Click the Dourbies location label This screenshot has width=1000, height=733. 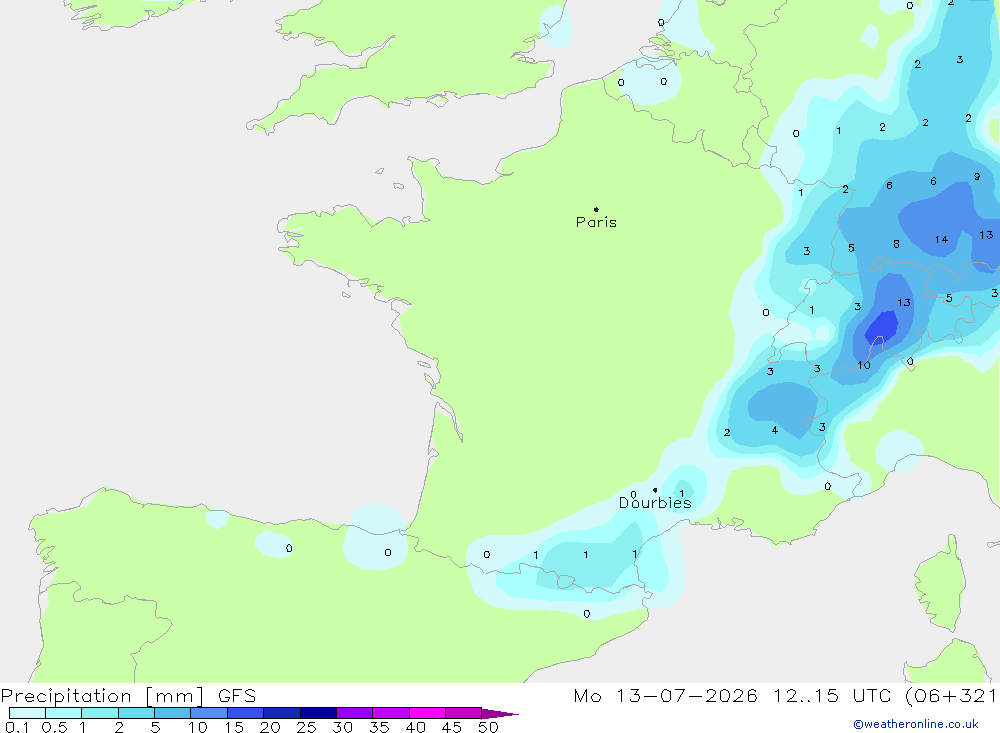(655, 503)
